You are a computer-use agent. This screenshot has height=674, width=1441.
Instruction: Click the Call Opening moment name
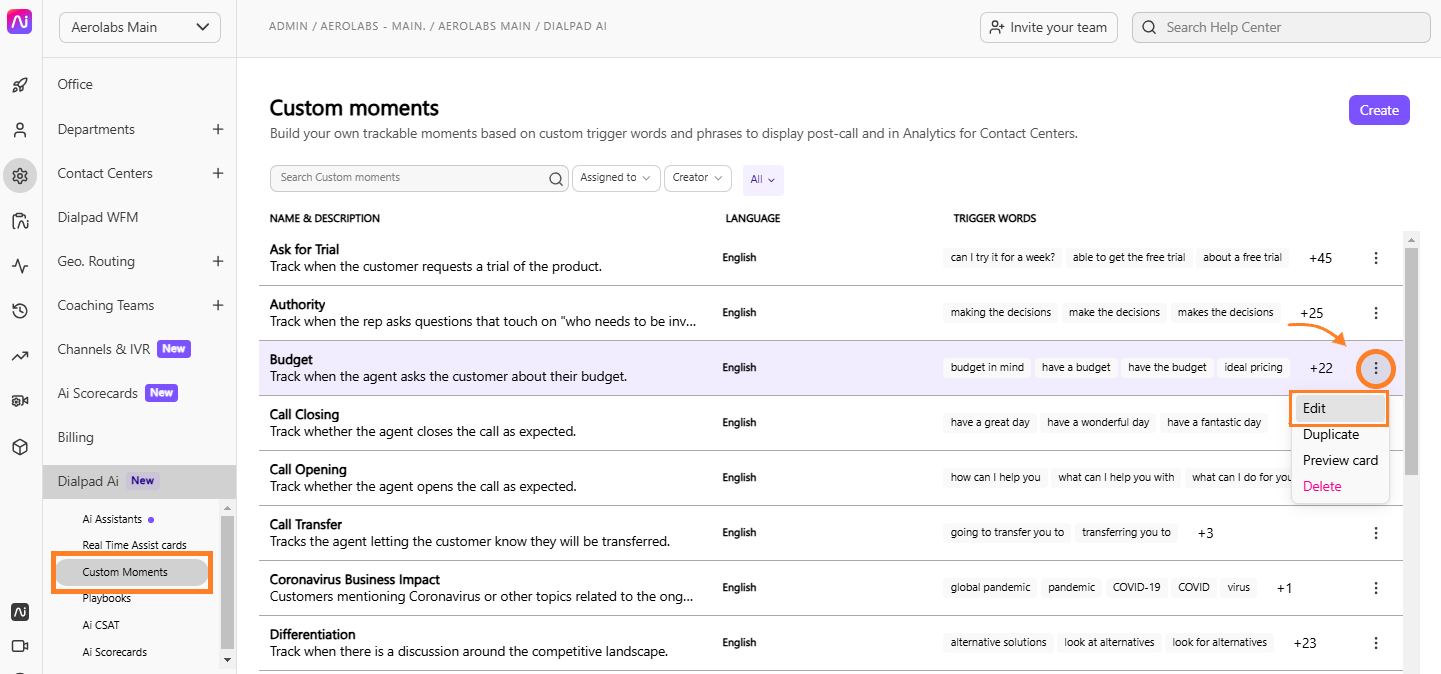pyautogui.click(x=308, y=469)
